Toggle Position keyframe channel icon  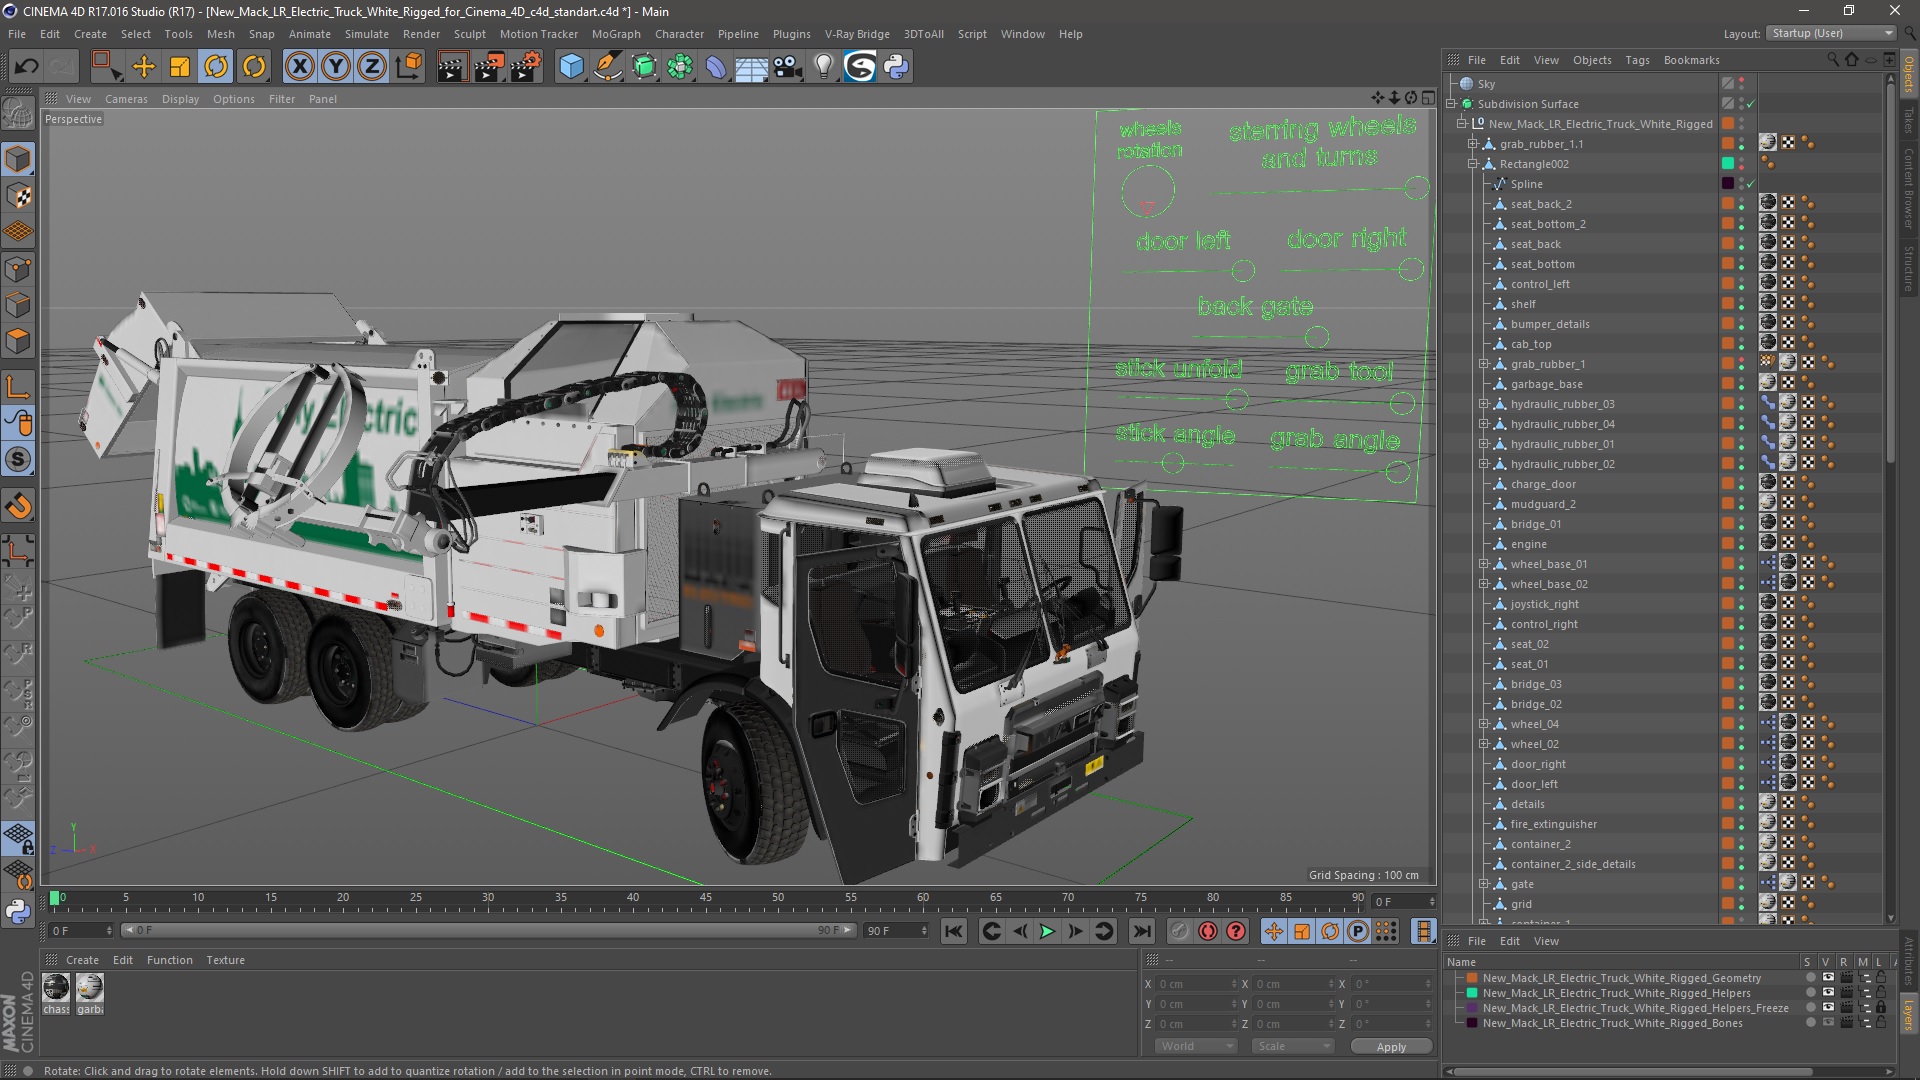[1273, 931]
